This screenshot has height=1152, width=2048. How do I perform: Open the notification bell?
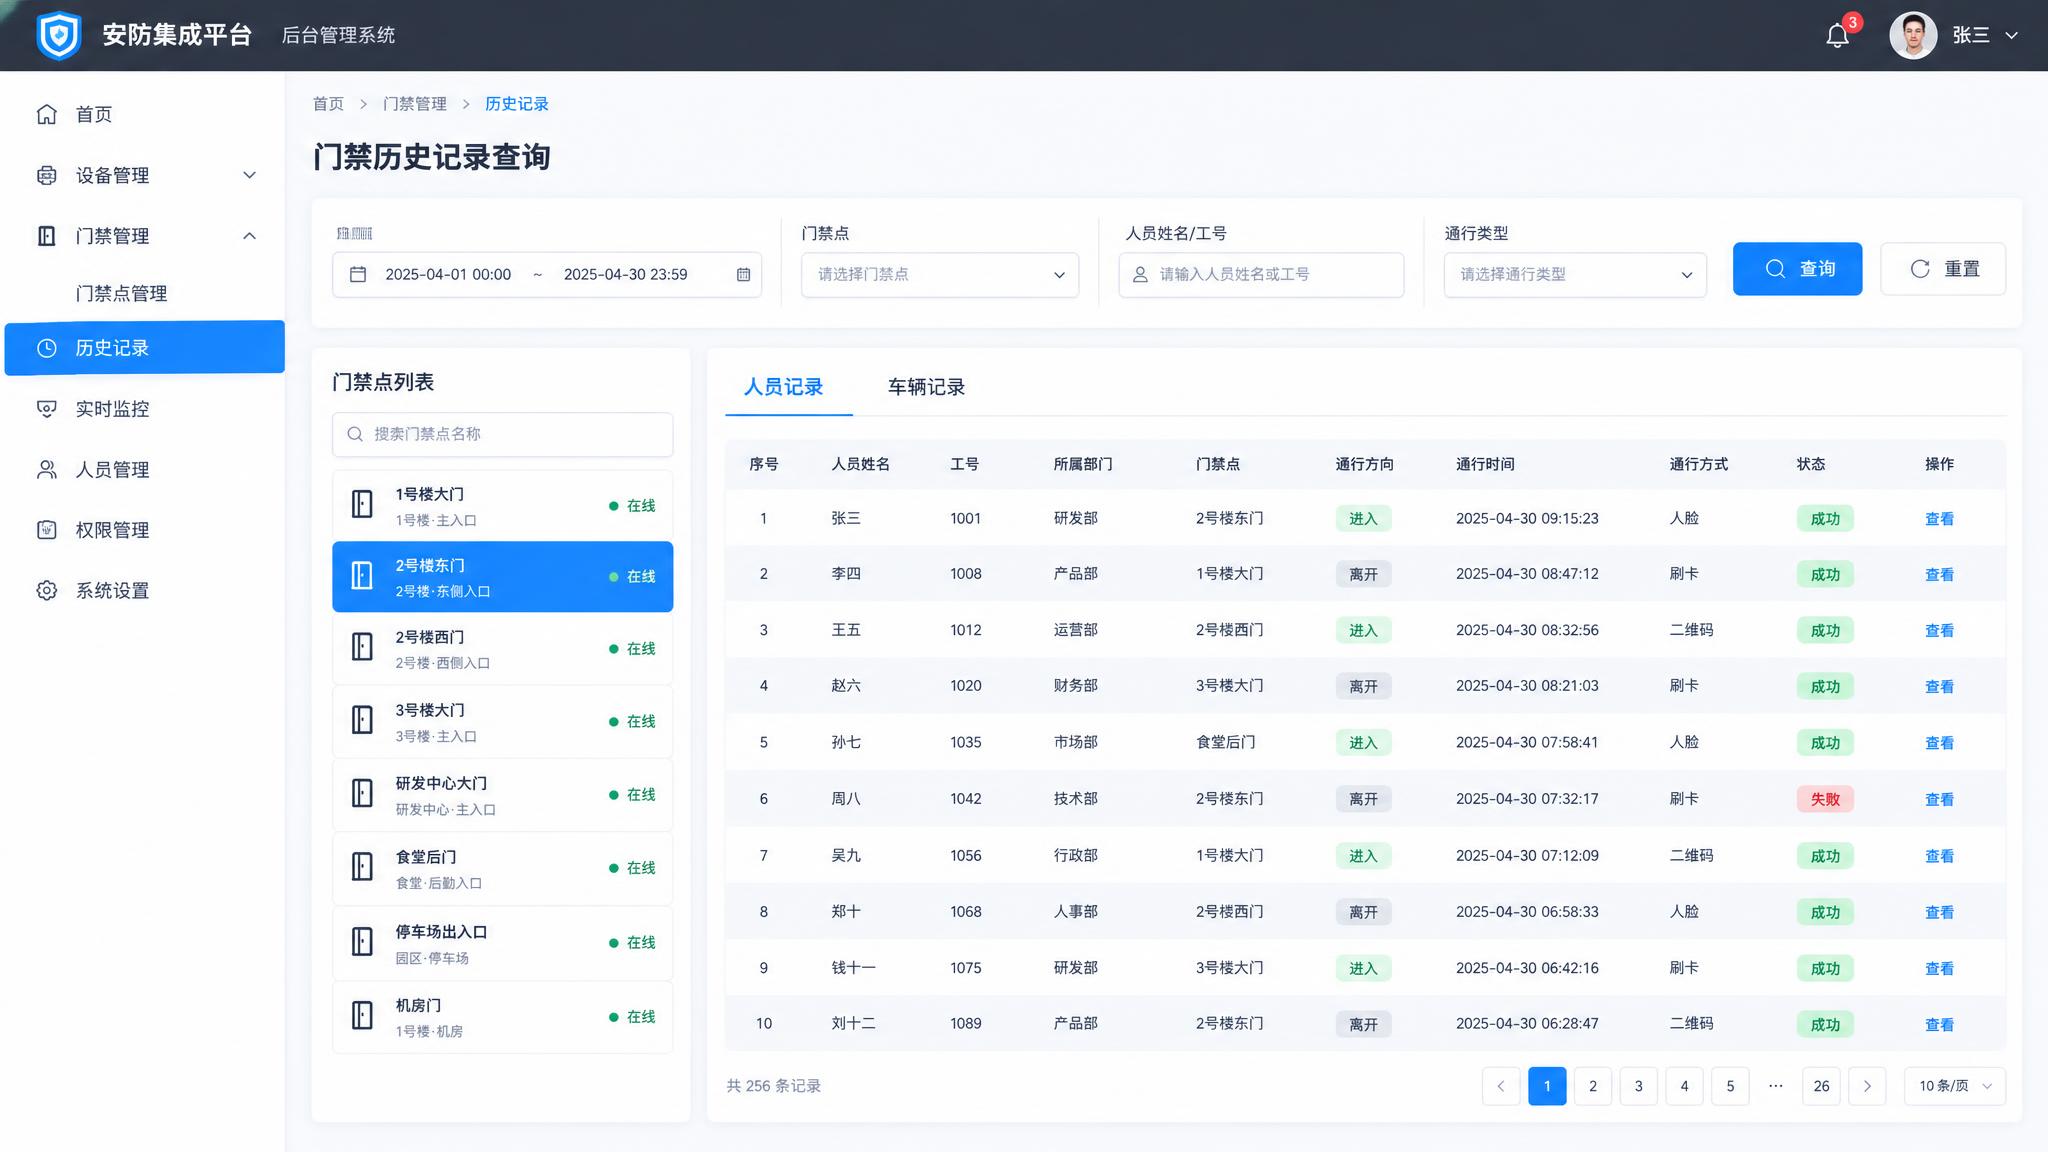(1837, 36)
